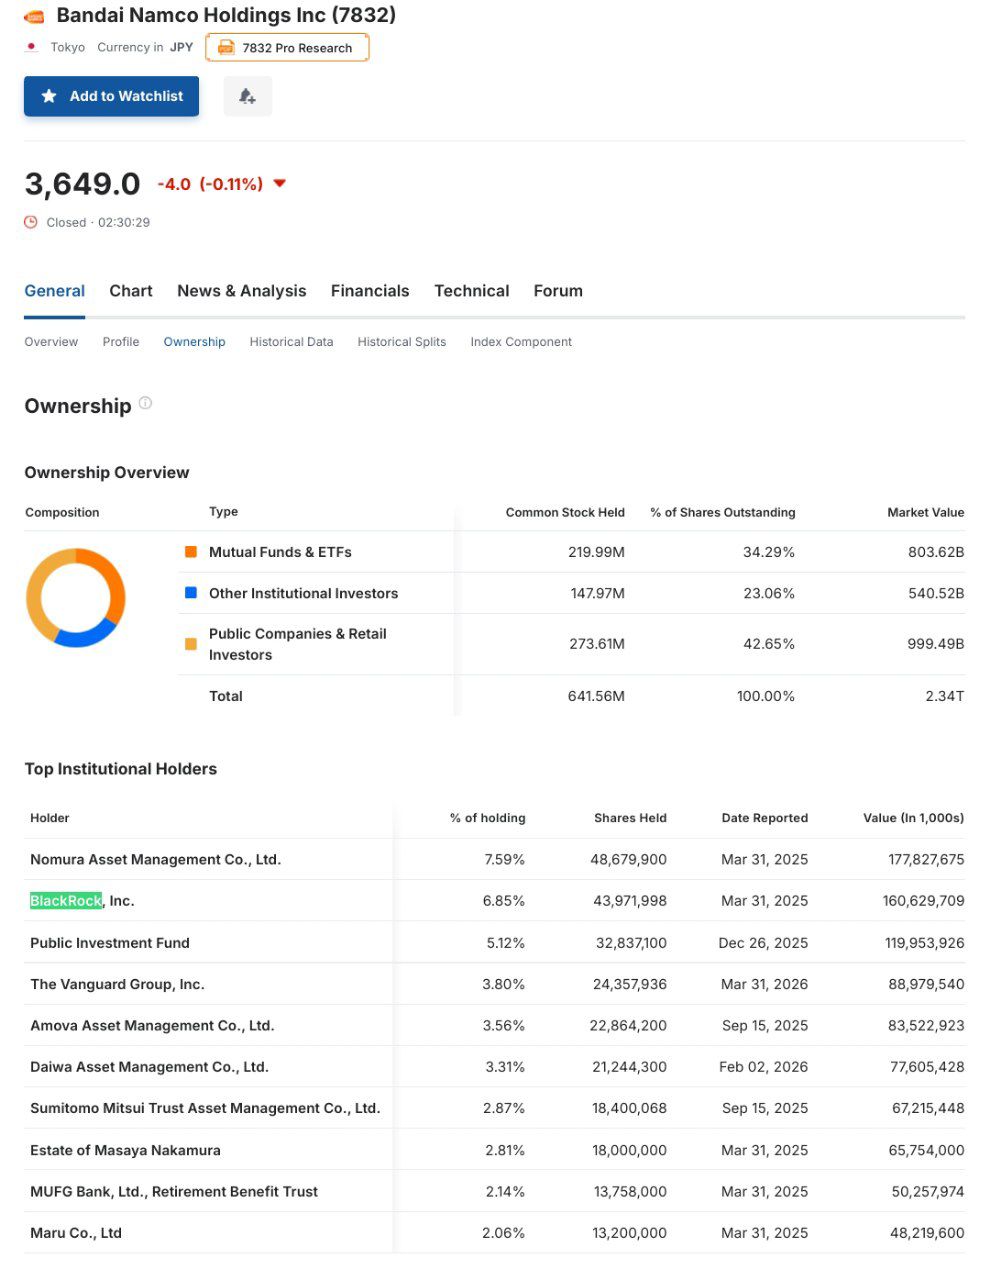Viewport: 990px width, 1280px height.
Task: Click the Ownership info circle icon
Action: coord(145,403)
